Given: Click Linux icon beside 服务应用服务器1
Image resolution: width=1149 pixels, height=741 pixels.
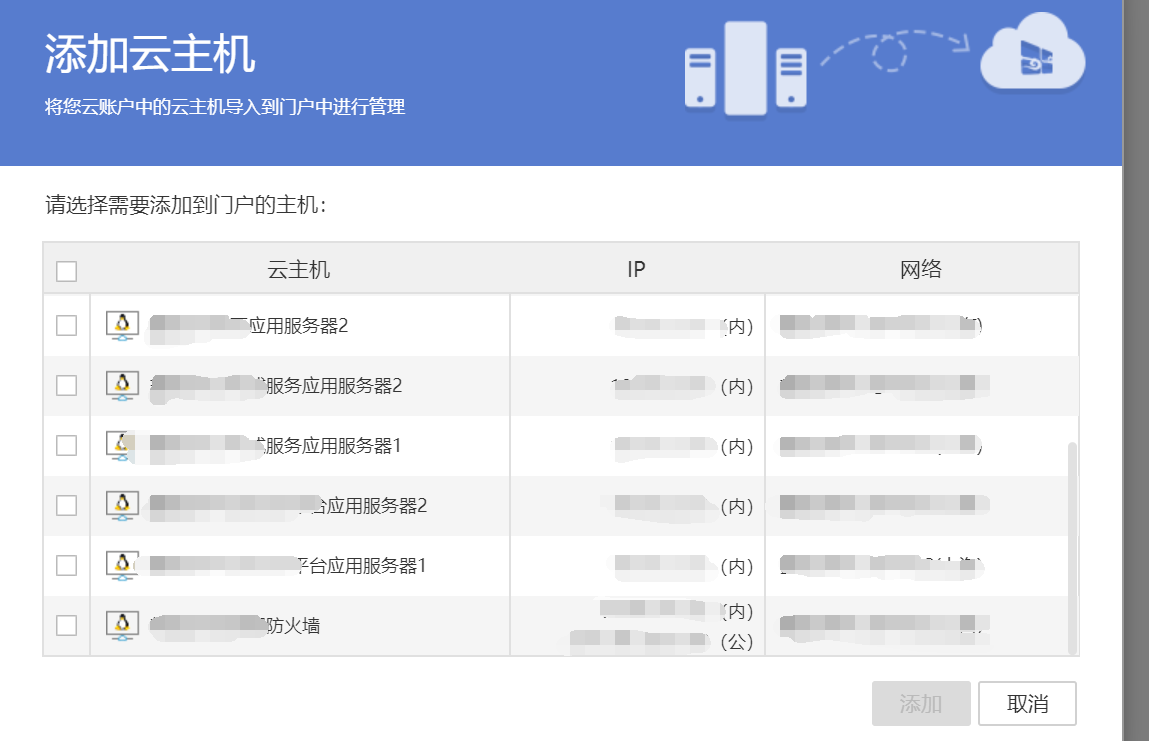Looking at the screenshot, I should tap(122, 446).
